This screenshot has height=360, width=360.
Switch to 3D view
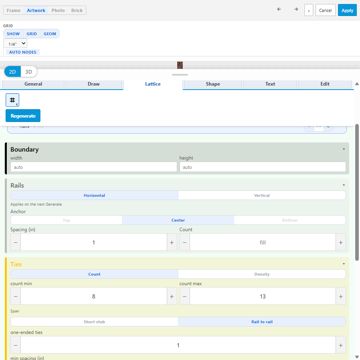29,72
